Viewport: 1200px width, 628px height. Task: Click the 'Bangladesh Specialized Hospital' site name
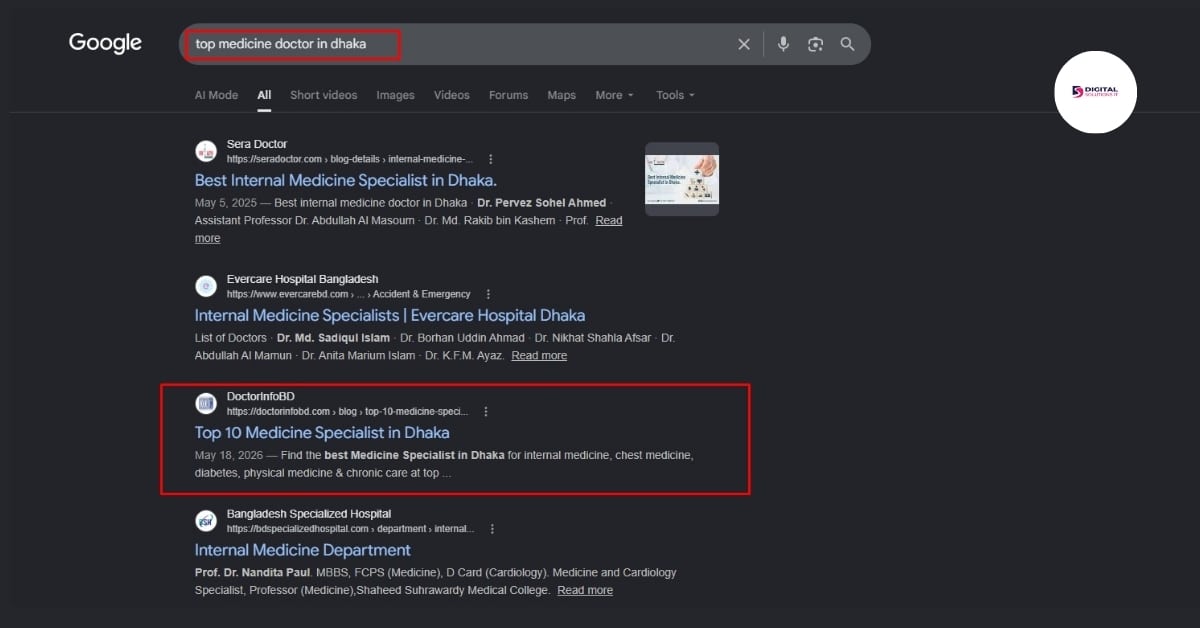(309, 514)
